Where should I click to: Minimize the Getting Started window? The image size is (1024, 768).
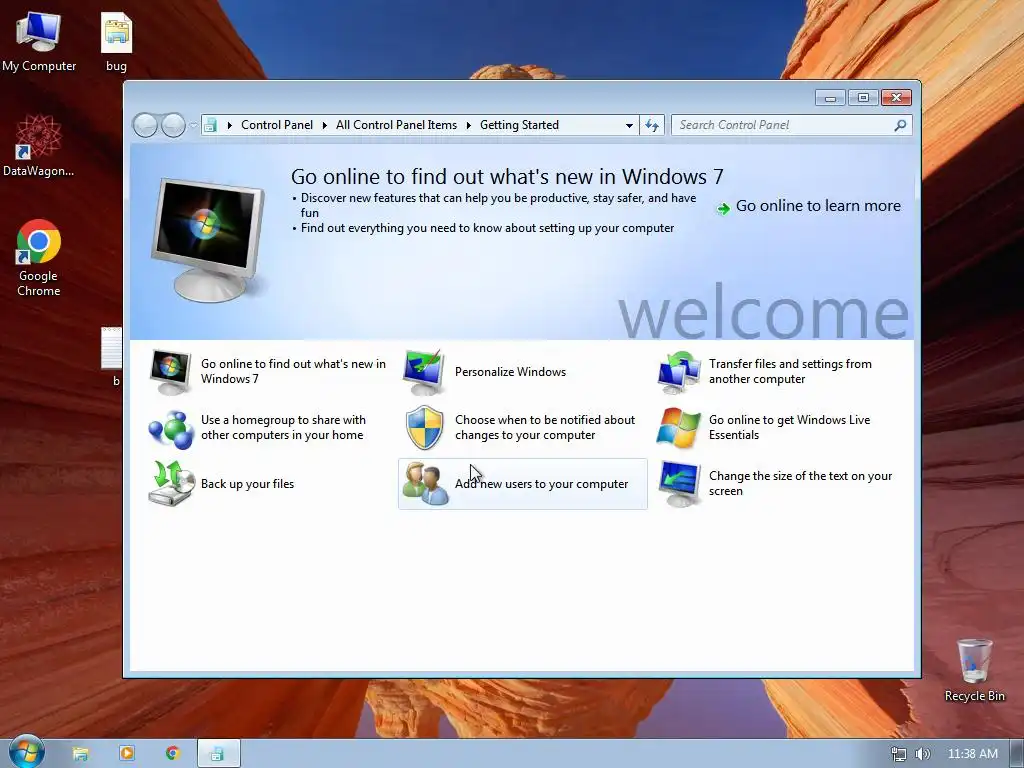click(x=830, y=98)
